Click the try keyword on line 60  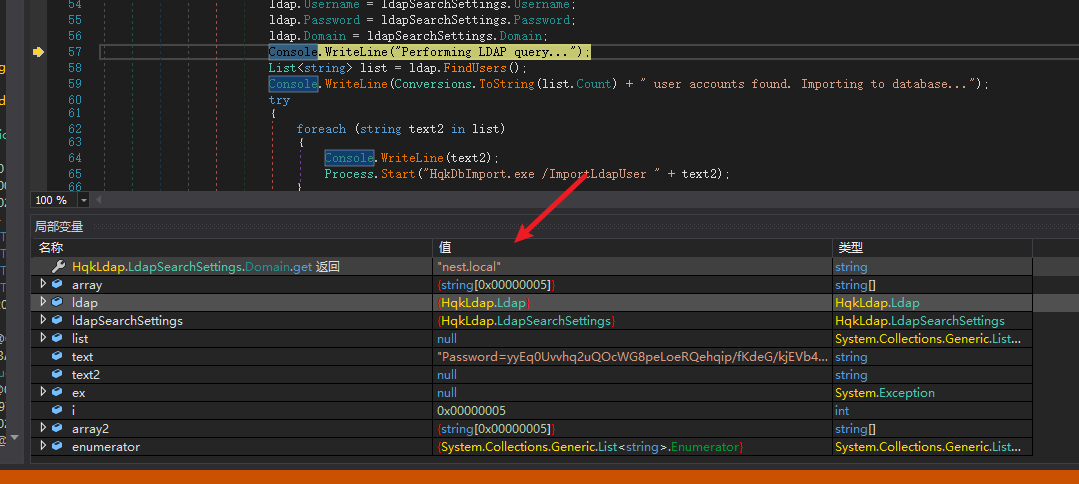pos(279,100)
